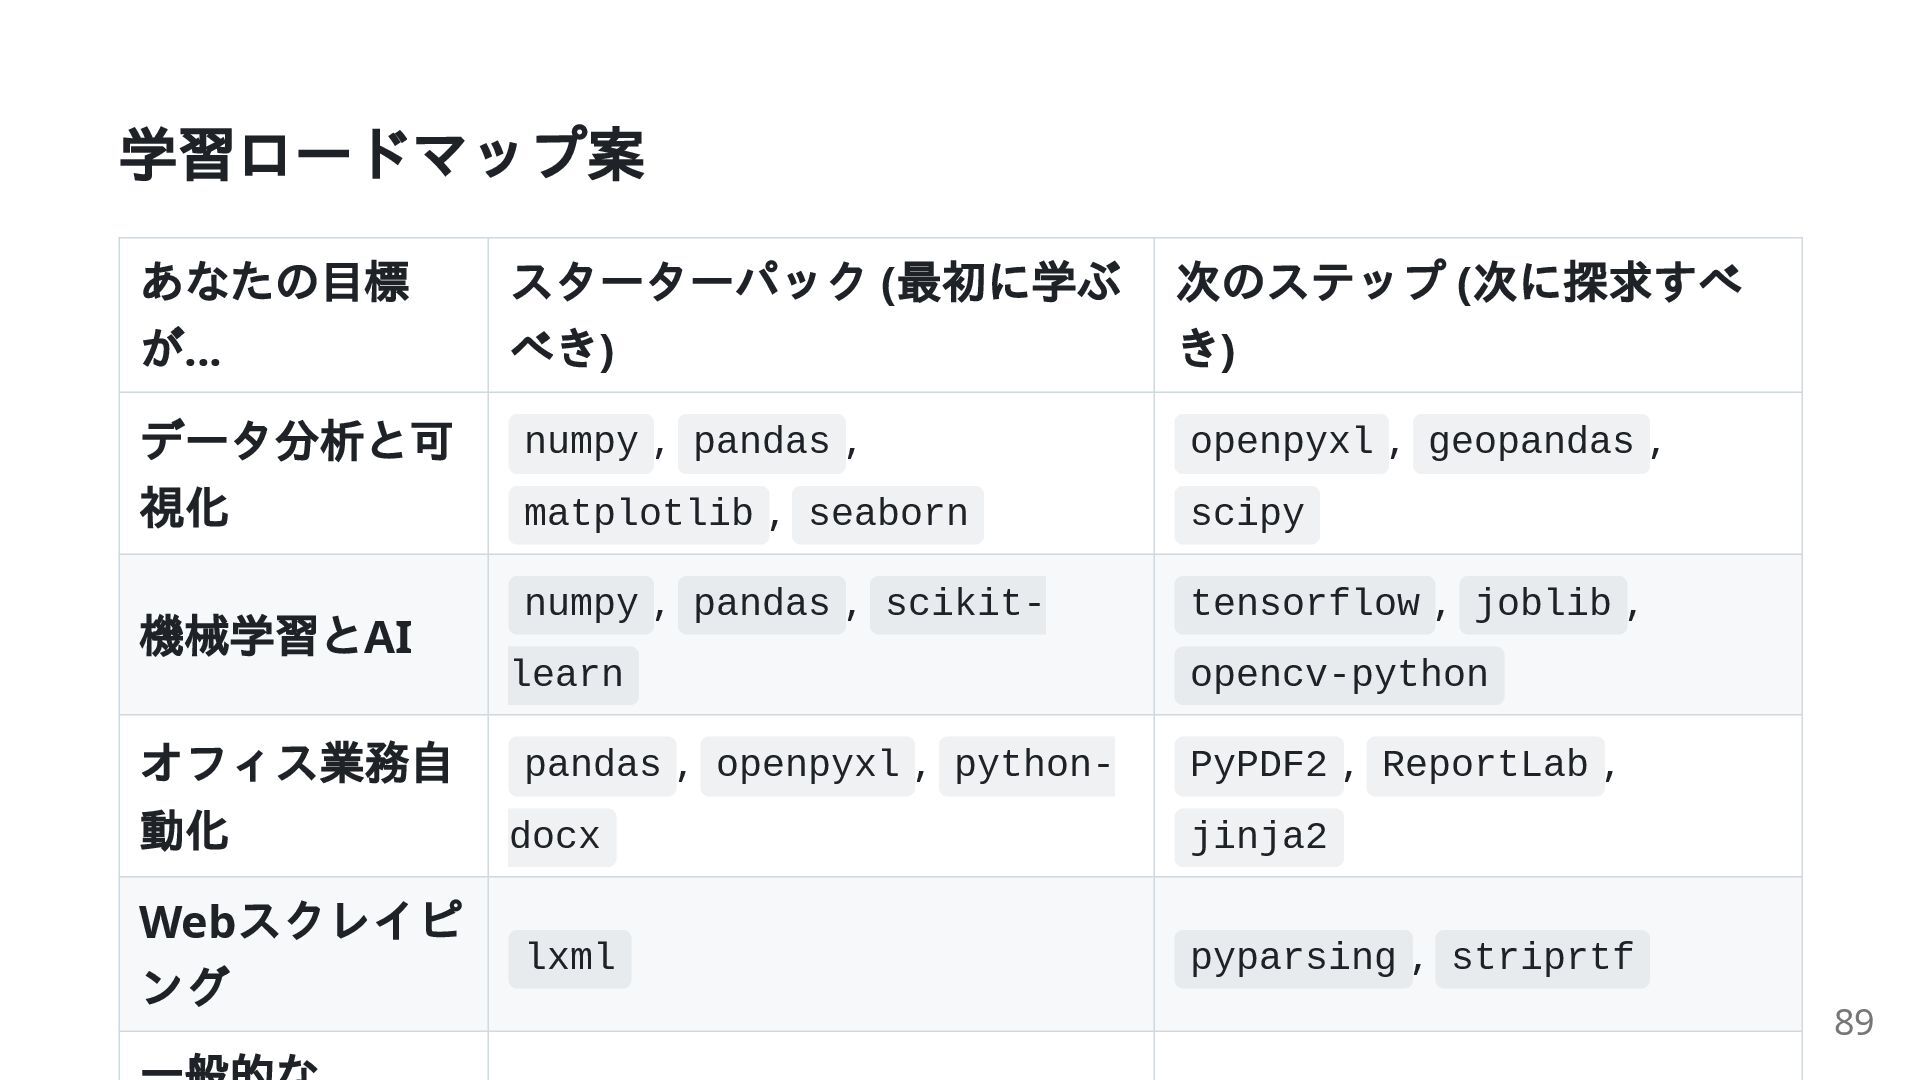
Task: Select the オフィス業務自動化 row label
Action: [296, 797]
